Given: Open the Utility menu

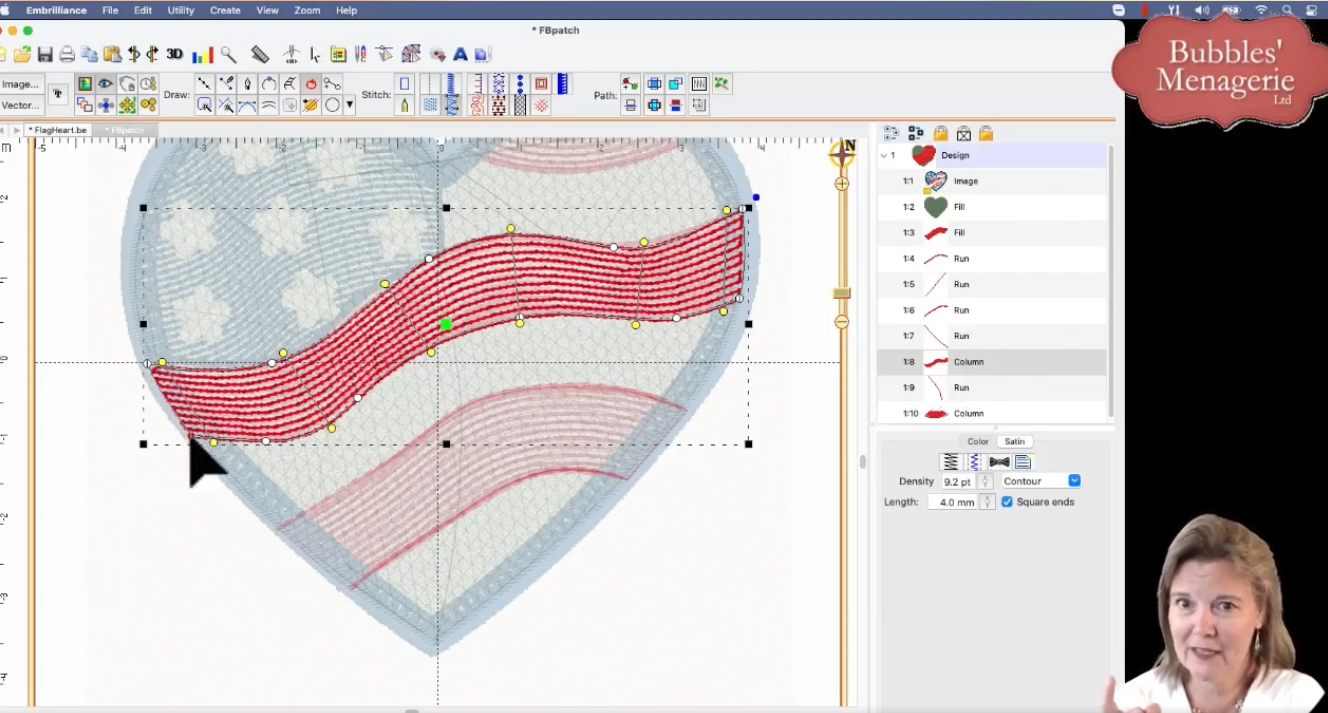Looking at the screenshot, I should coord(181,10).
